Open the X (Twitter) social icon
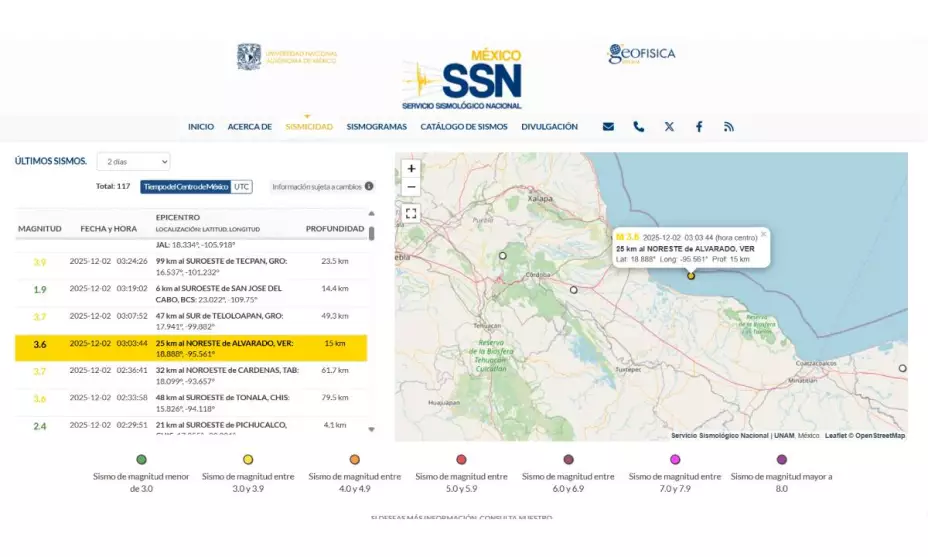The height and width of the screenshot is (557, 928). pos(669,127)
